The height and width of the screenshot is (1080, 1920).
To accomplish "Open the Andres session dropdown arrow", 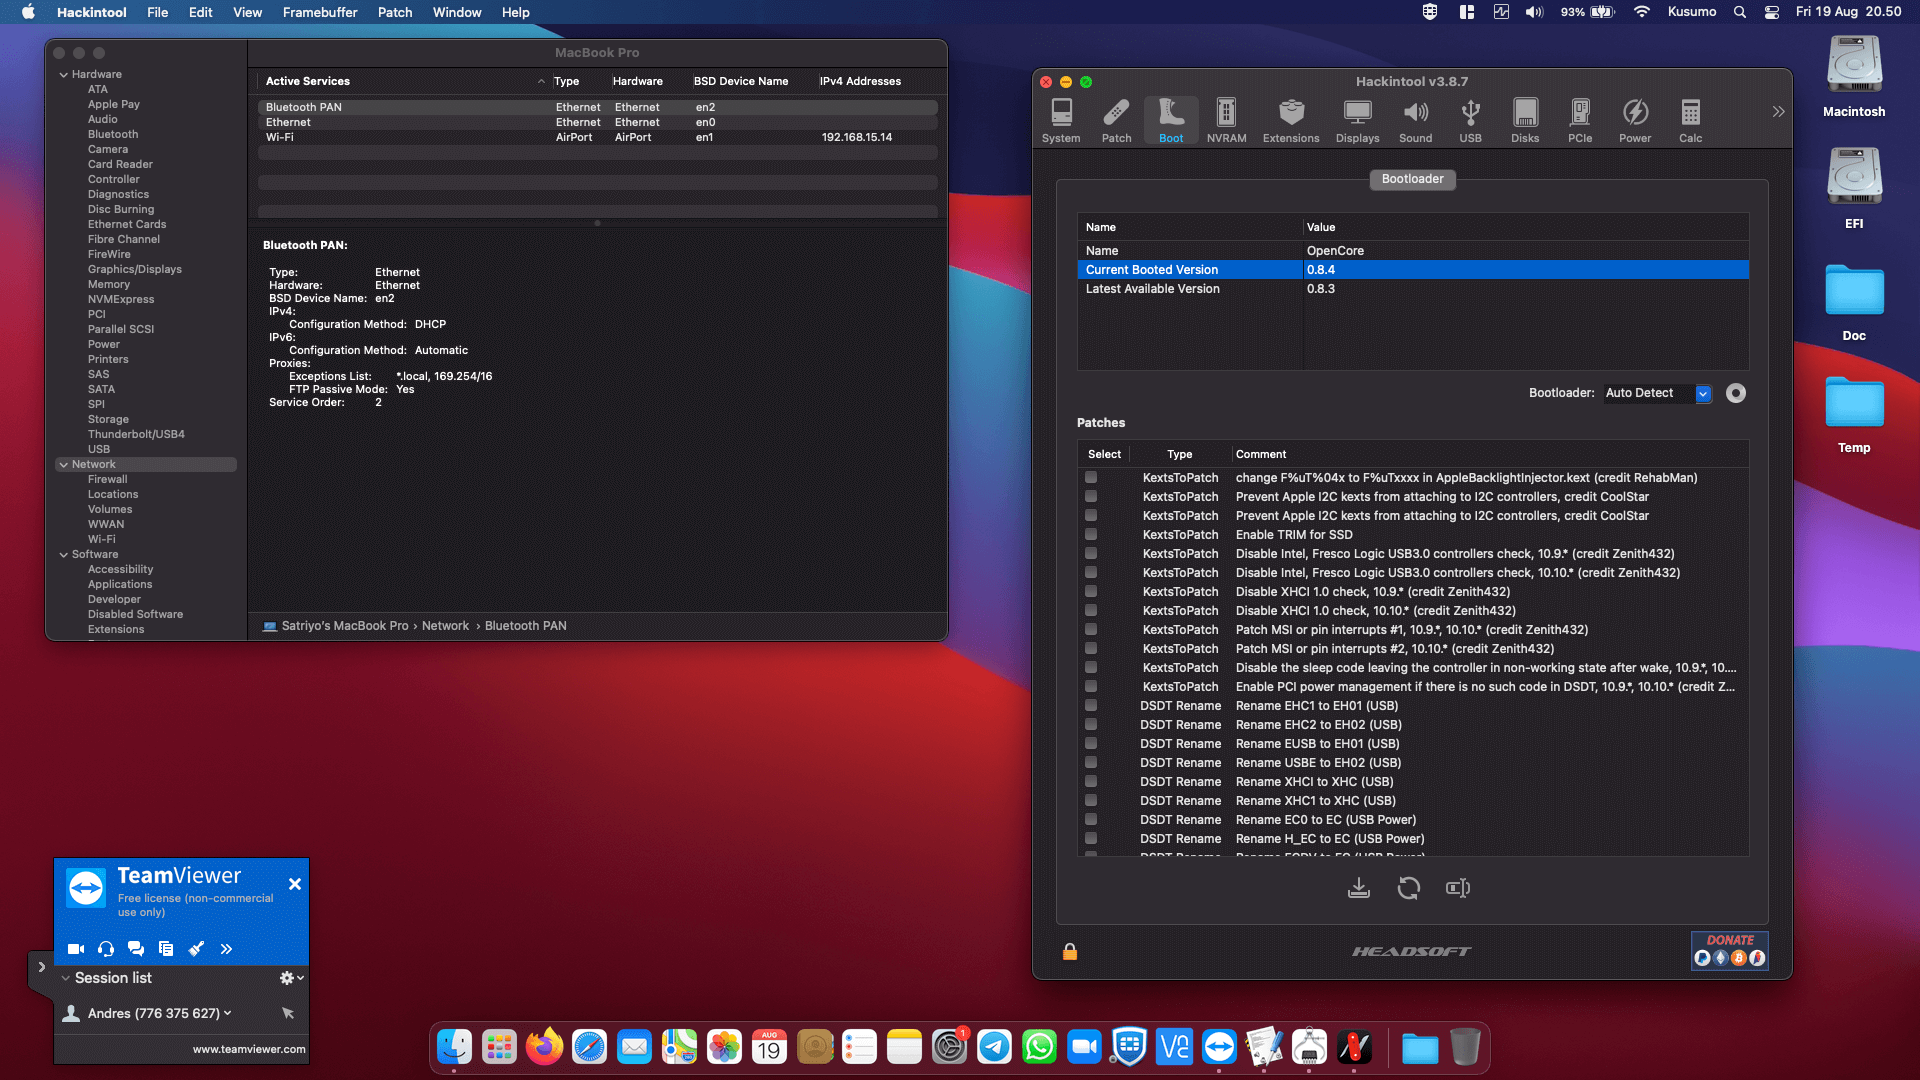I will click(x=228, y=1013).
